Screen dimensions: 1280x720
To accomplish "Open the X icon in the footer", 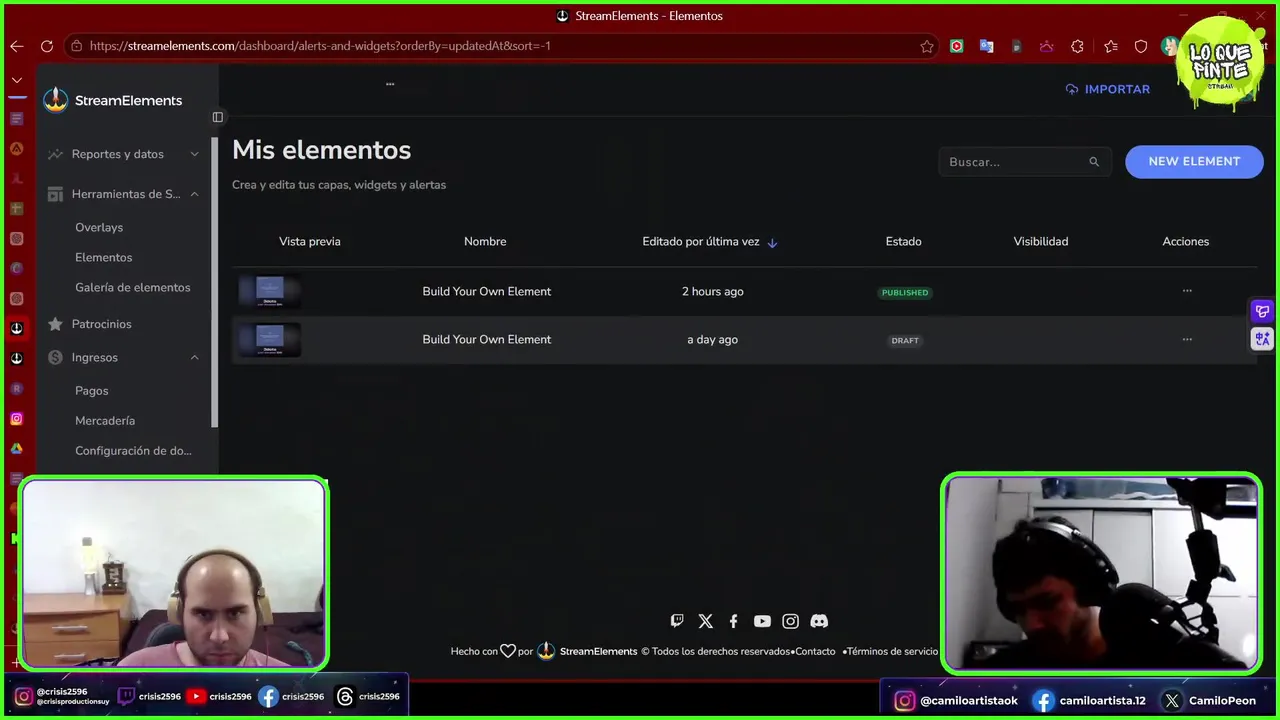I will tap(706, 621).
